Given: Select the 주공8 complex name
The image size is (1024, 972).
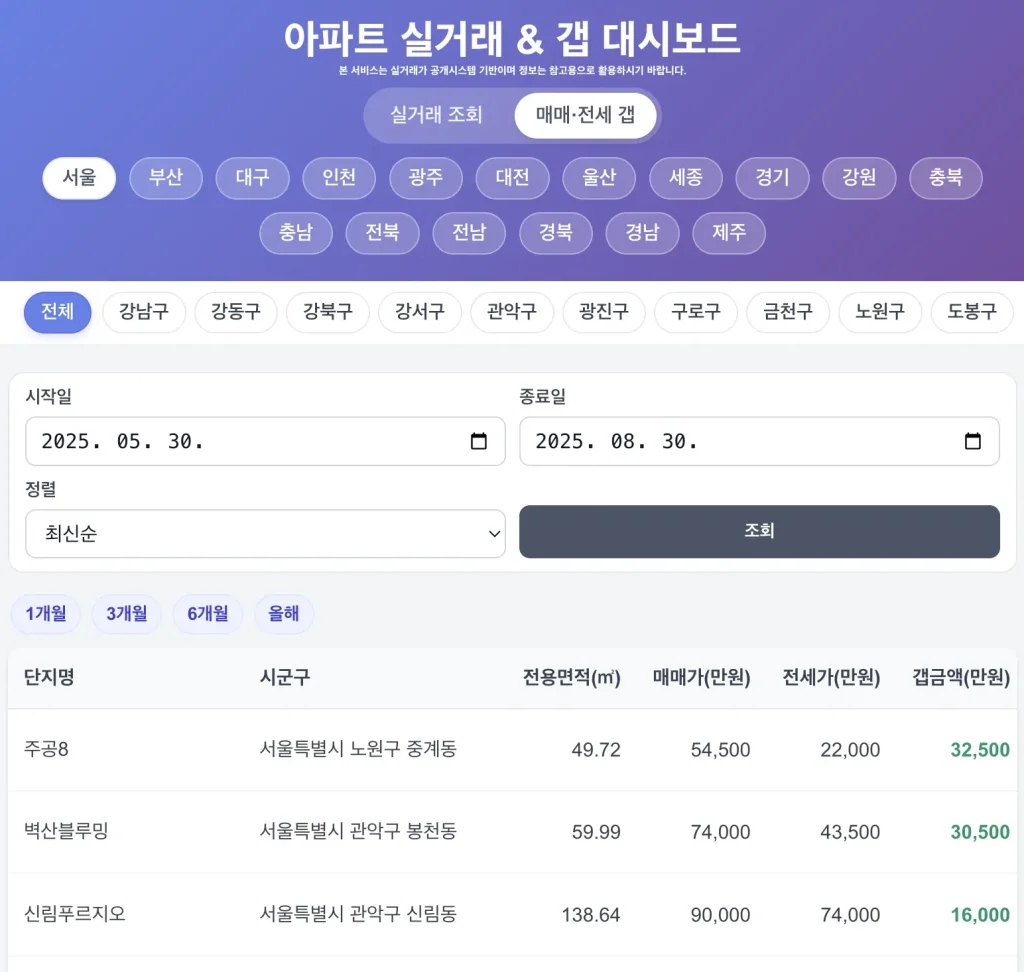Looking at the screenshot, I should tap(46, 749).
